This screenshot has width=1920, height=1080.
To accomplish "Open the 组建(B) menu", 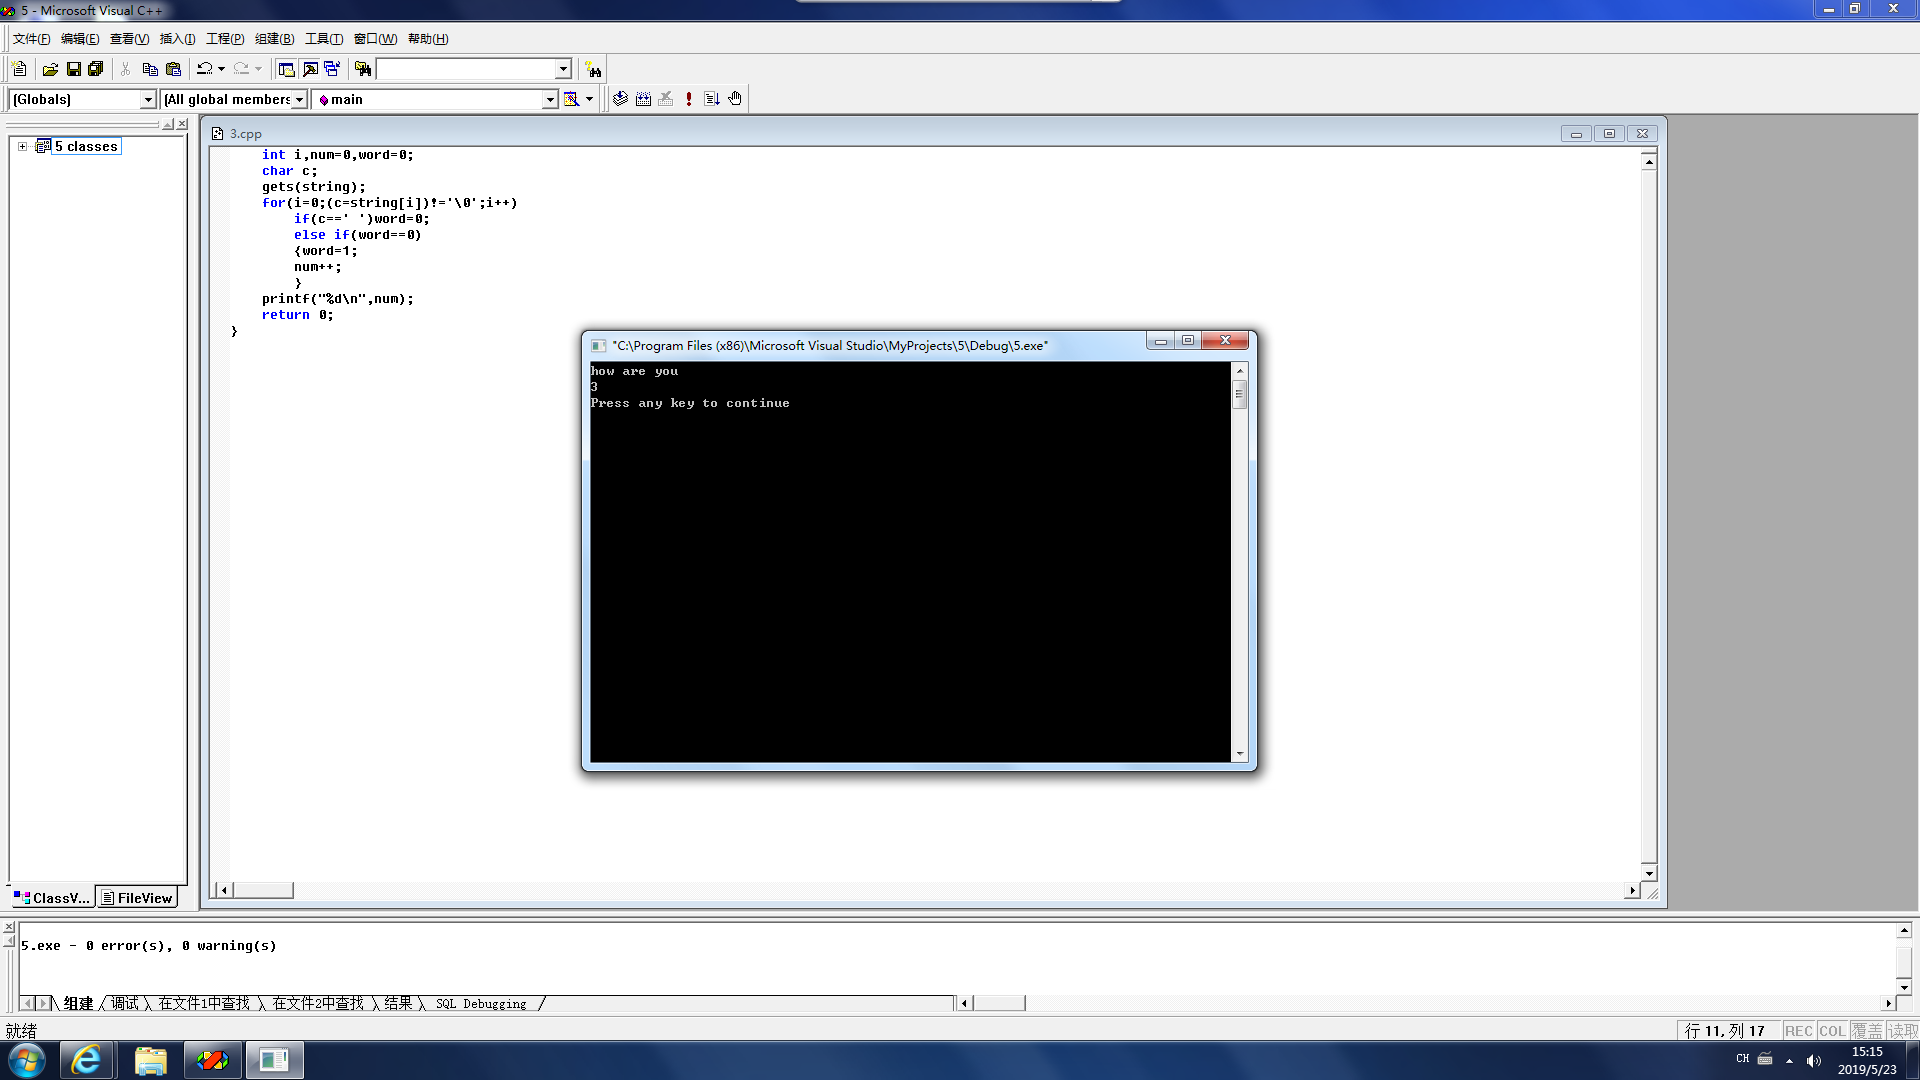I will (x=274, y=39).
